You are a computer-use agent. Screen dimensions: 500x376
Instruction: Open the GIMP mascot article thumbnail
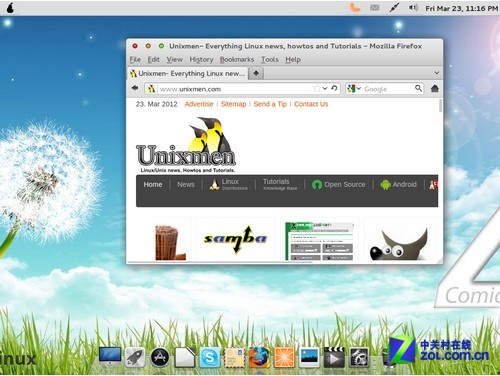(399, 244)
